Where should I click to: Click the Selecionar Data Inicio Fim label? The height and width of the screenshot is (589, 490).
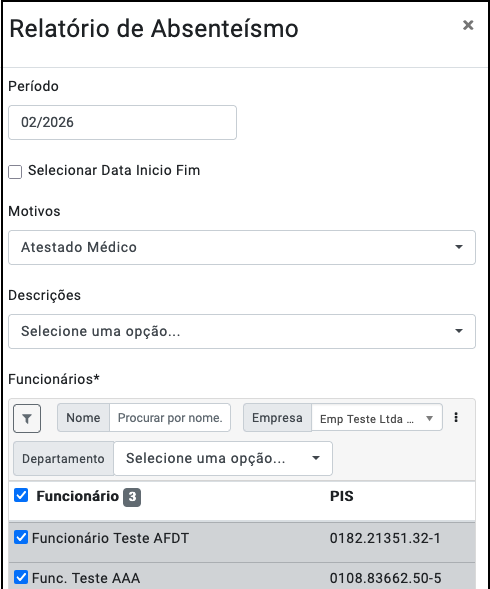pos(114,171)
